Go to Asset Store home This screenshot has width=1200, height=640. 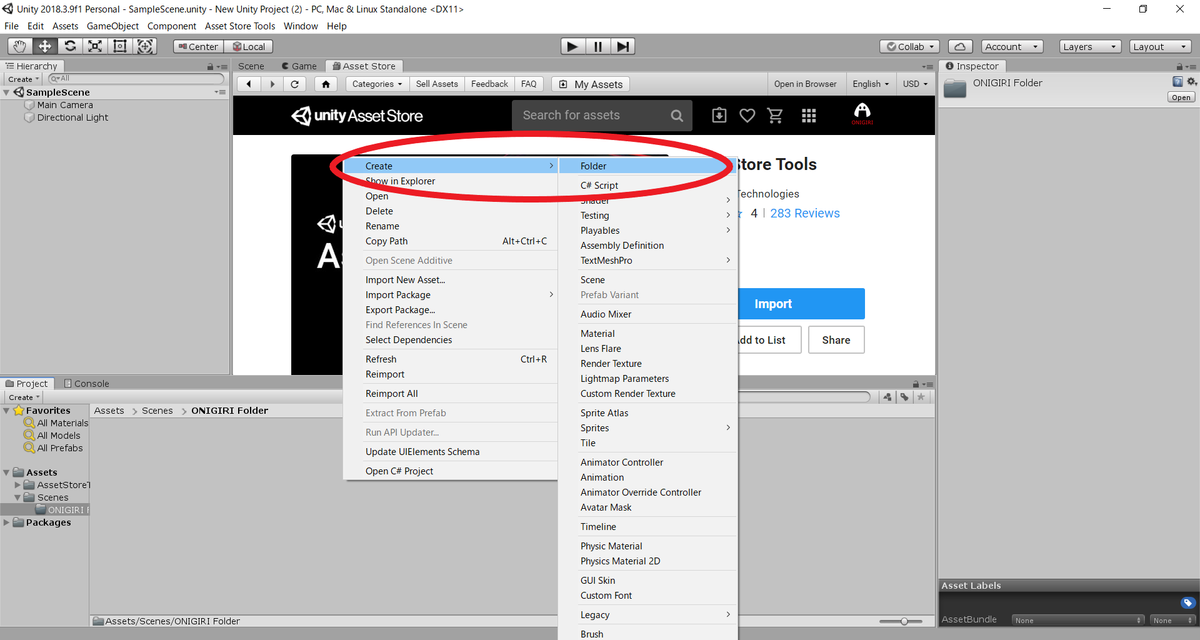pyautogui.click(x=325, y=84)
